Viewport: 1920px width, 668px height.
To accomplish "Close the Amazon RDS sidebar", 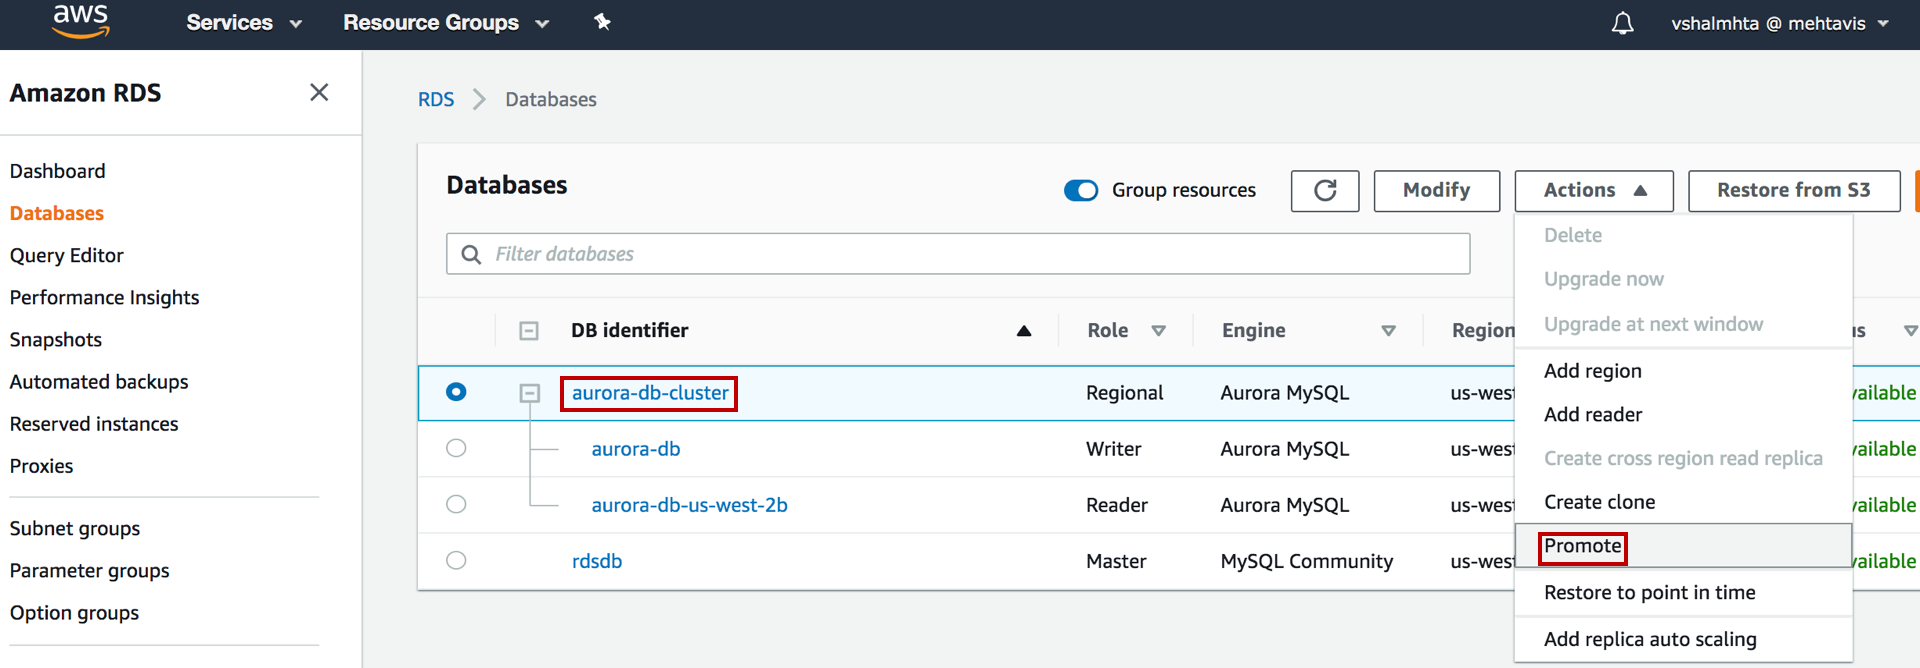I will tap(319, 92).
